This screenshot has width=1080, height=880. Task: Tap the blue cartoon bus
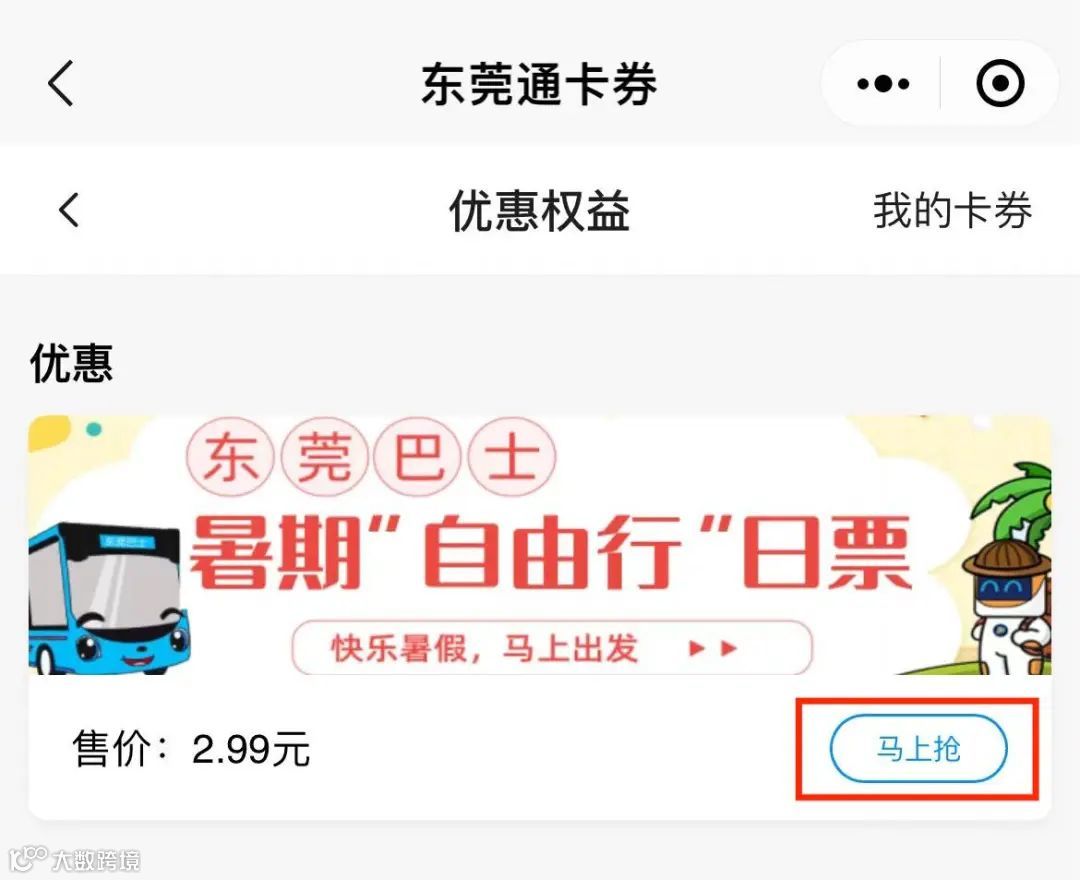pos(109,598)
